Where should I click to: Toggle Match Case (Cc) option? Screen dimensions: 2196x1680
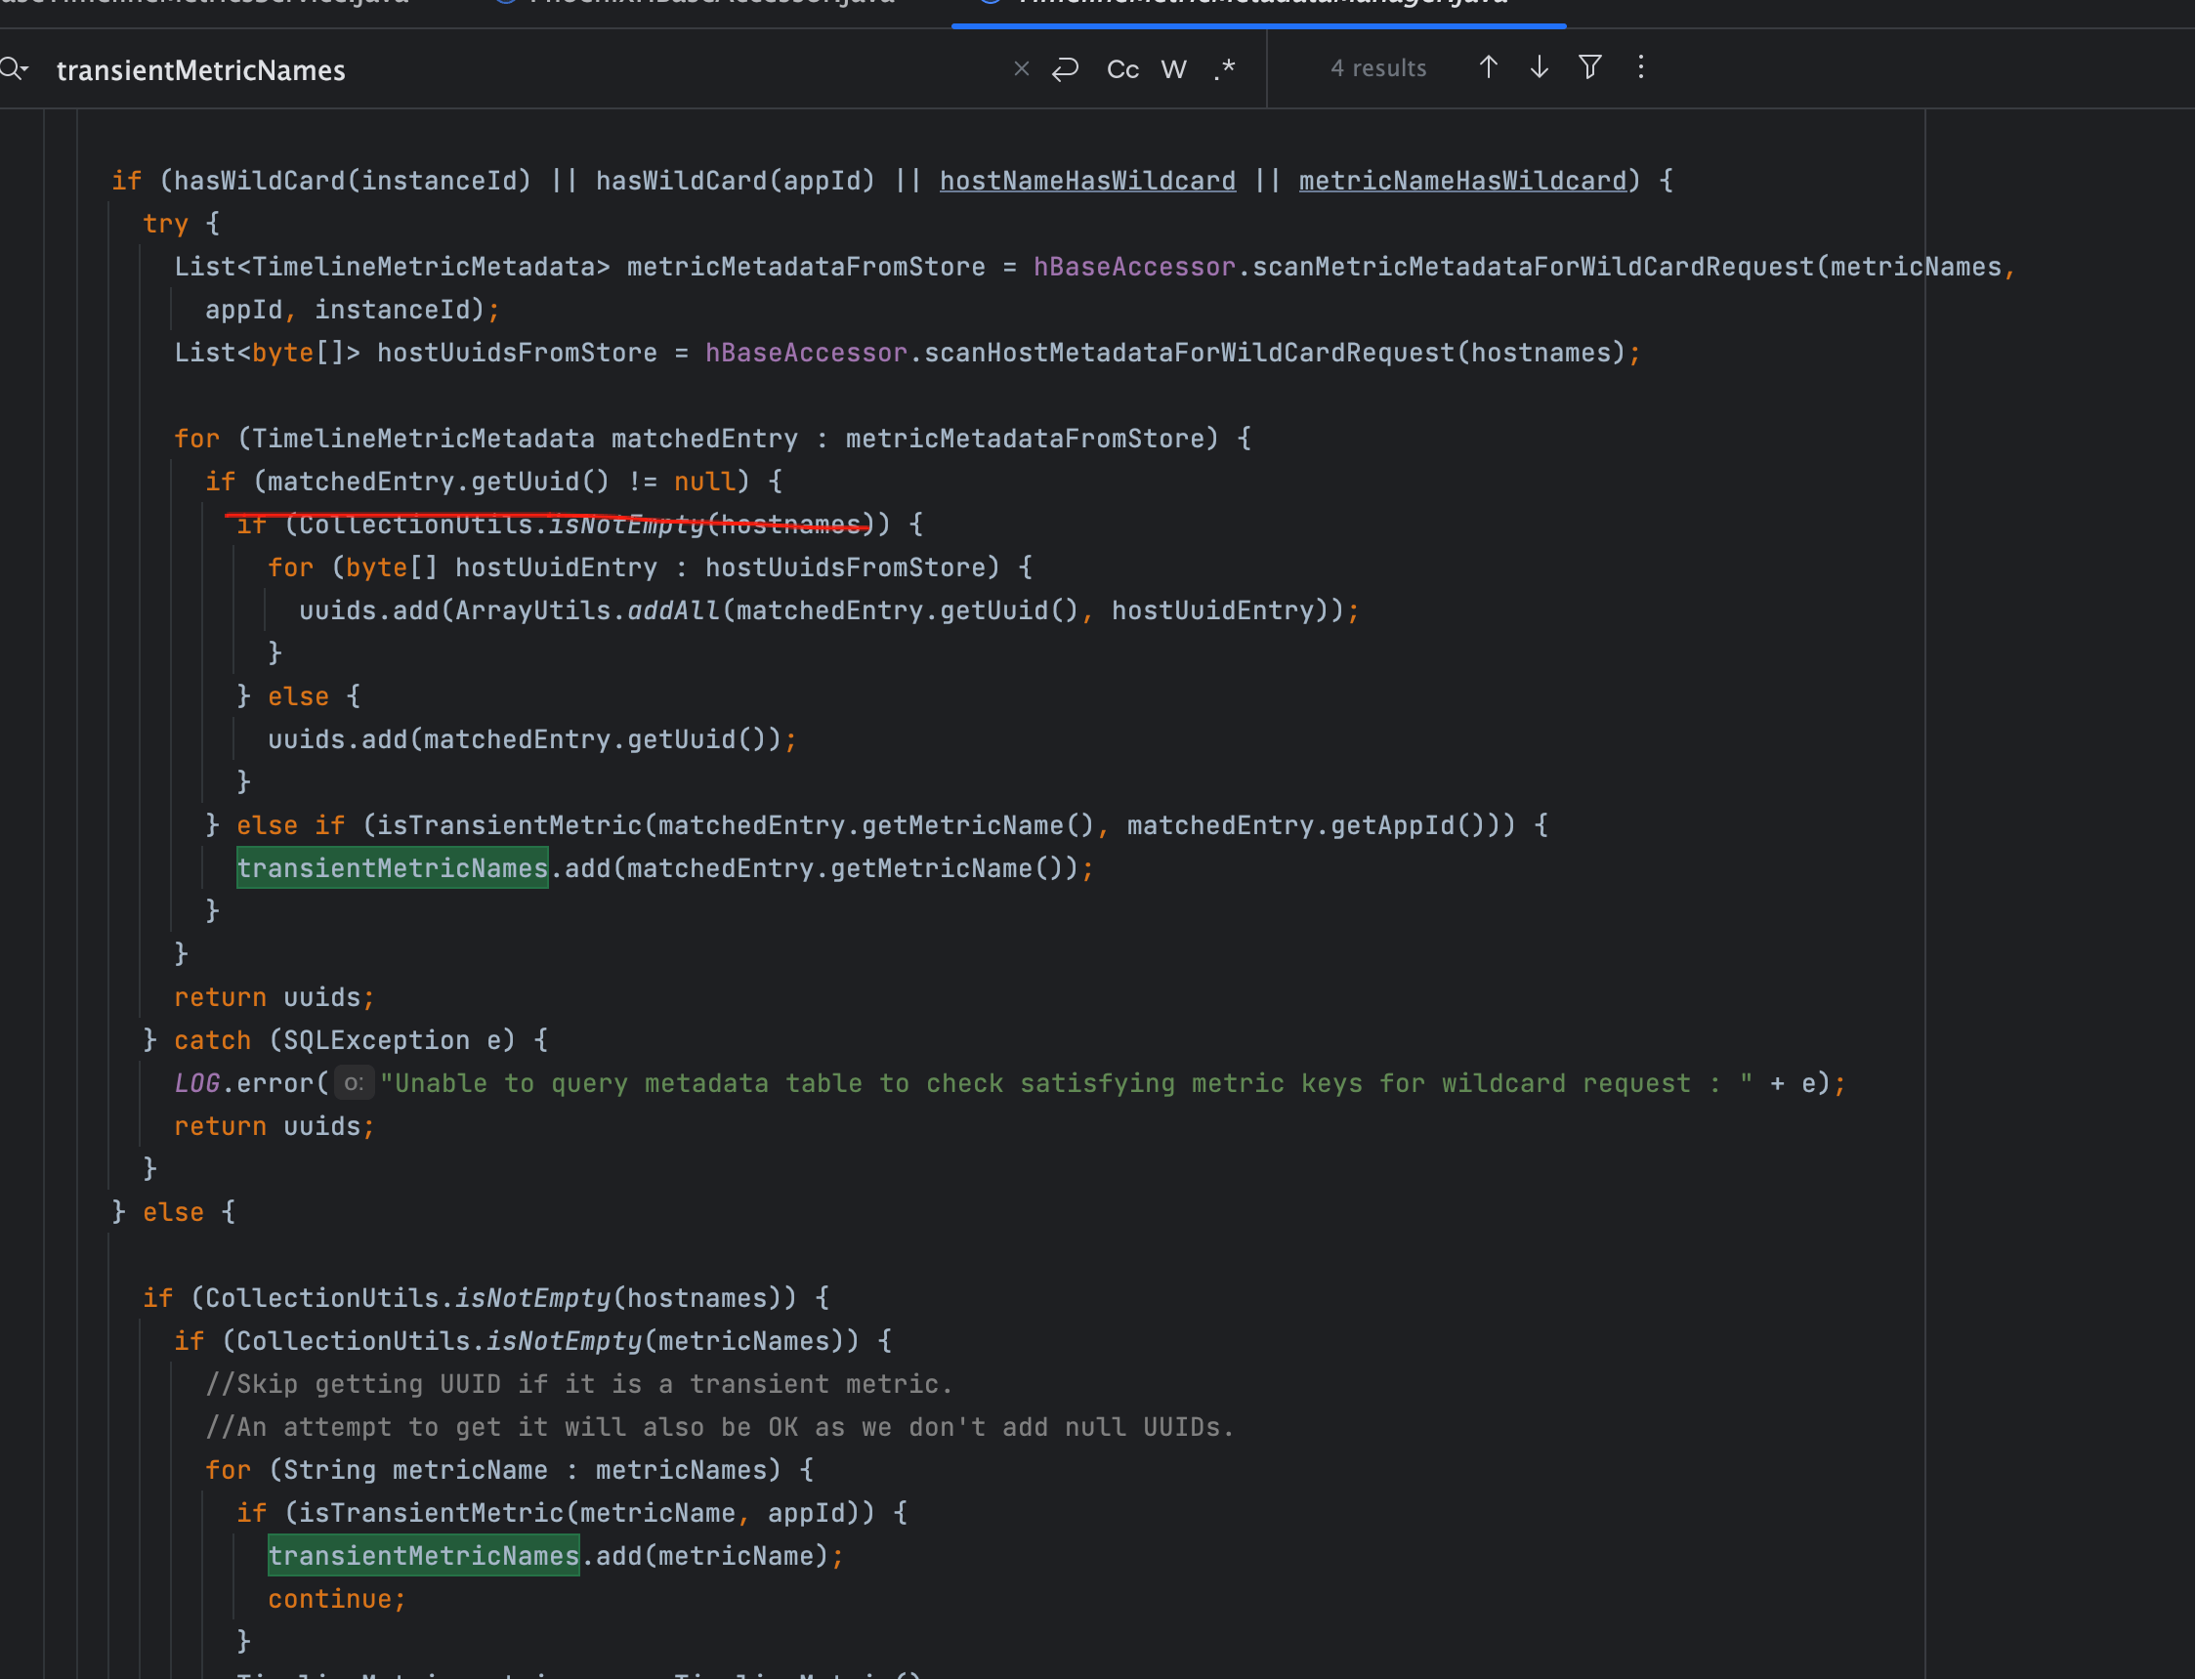point(1122,69)
